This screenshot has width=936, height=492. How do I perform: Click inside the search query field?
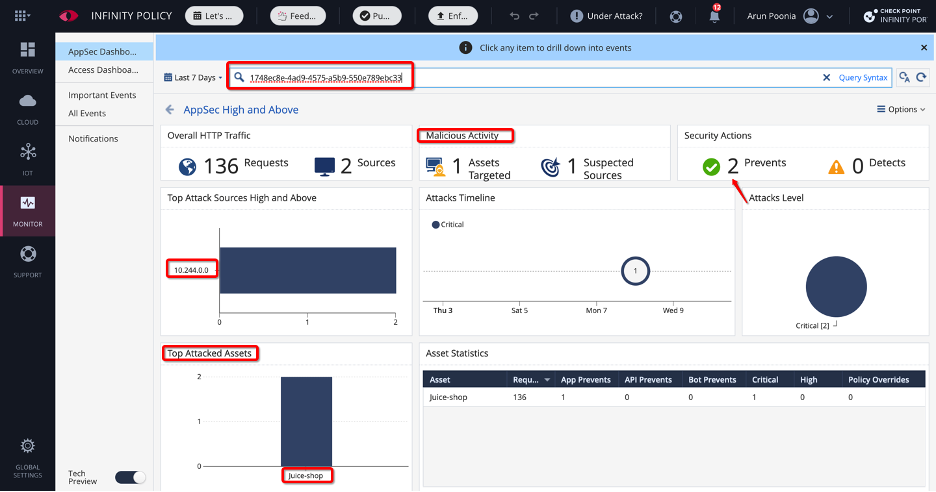coord(600,77)
